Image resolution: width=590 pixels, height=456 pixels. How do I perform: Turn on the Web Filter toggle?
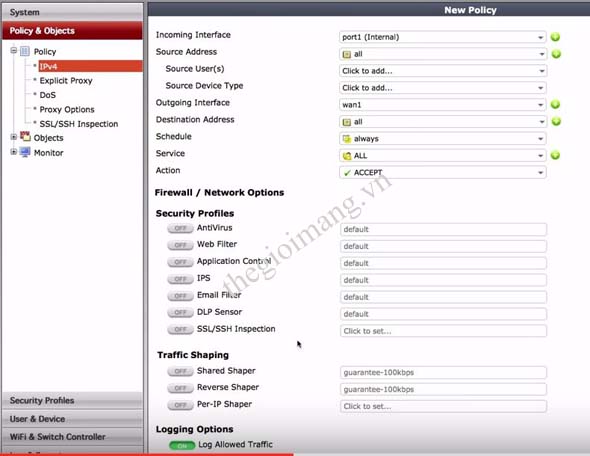point(180,245)
